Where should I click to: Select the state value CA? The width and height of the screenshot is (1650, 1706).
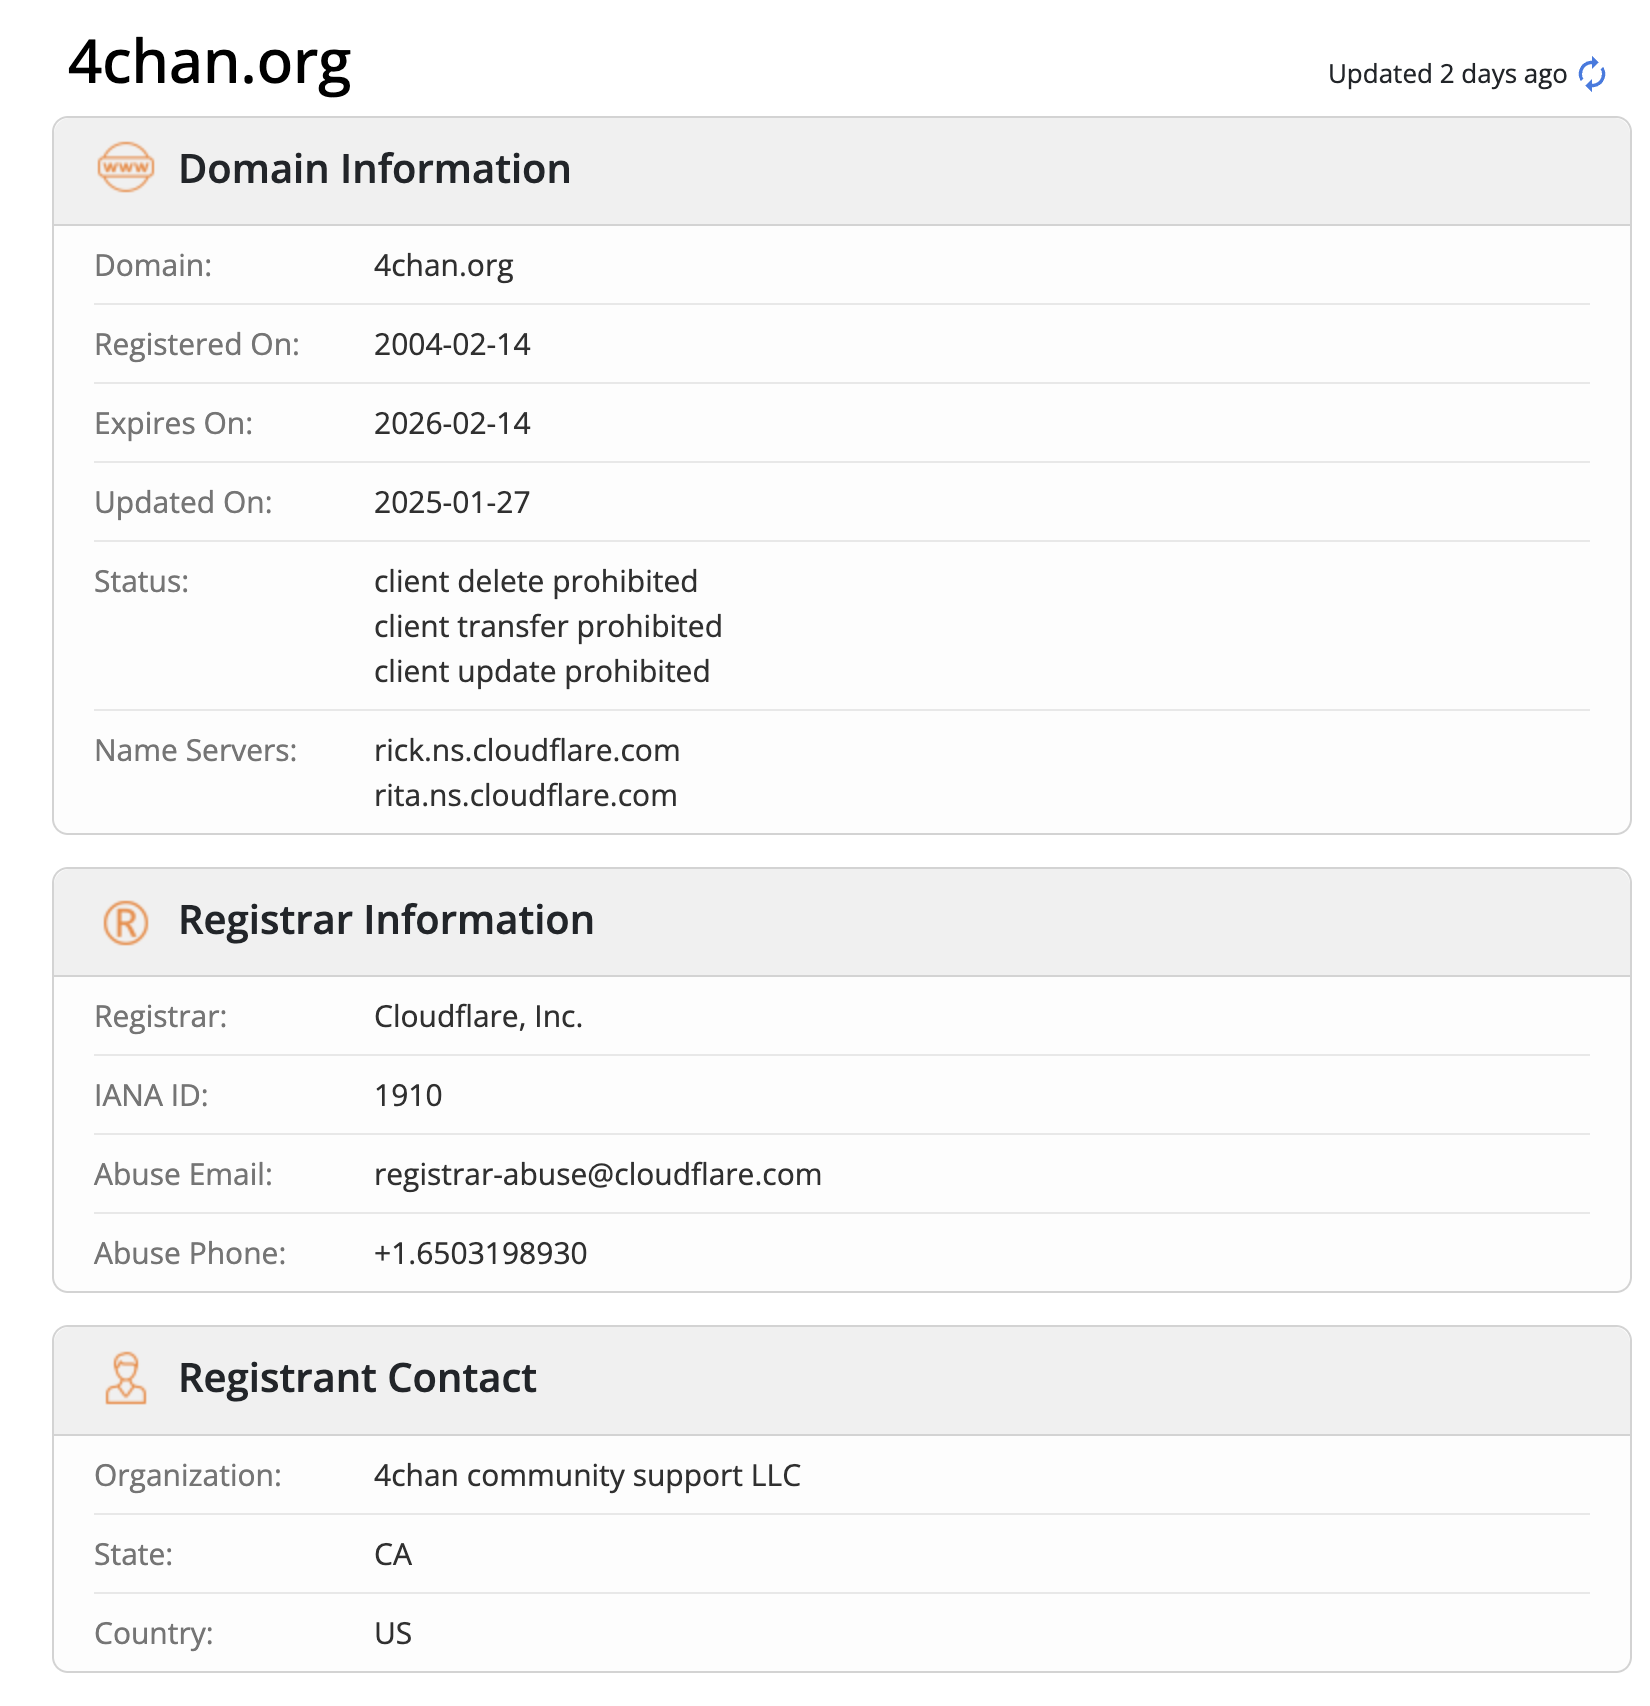393,1554
